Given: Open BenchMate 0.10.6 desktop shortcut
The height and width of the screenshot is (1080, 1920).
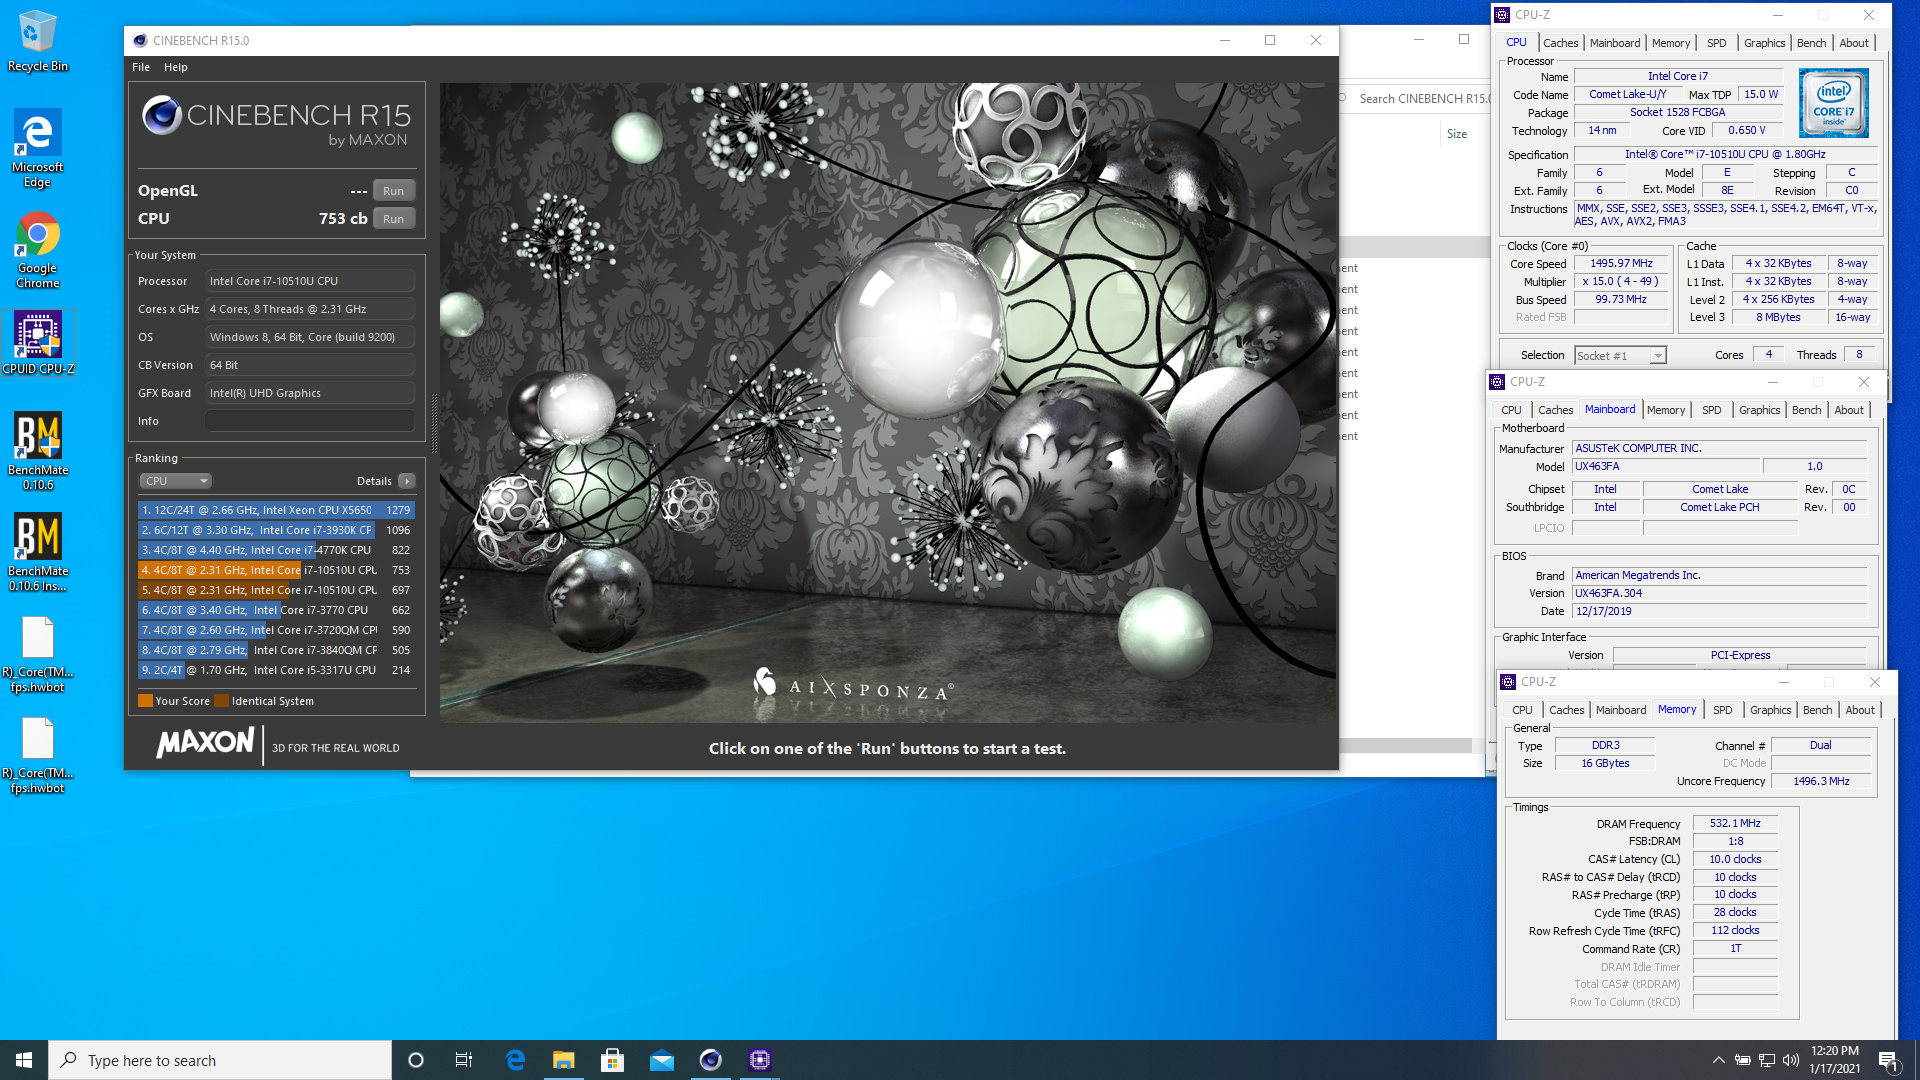Looking at the screenshot, I should tap(37, 450).
